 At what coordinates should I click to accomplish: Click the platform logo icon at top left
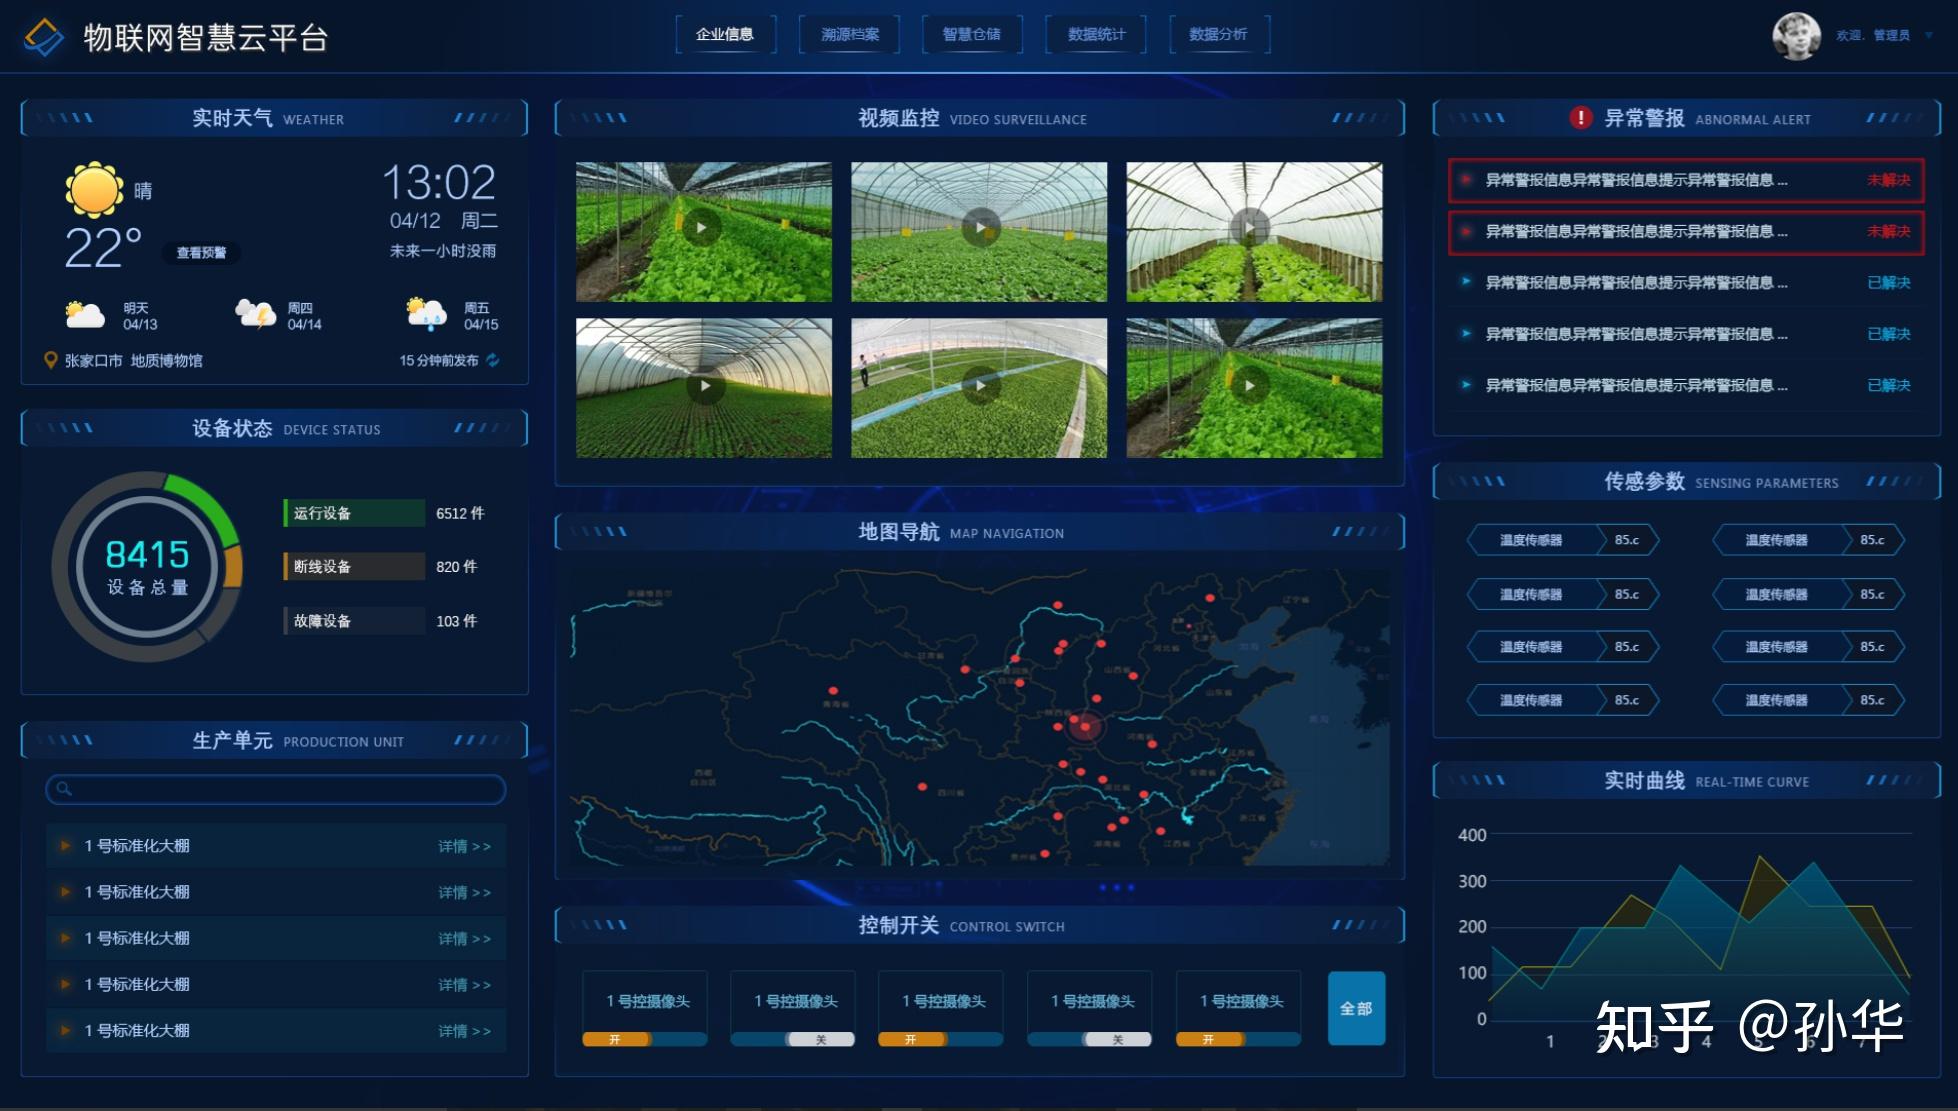43,37
